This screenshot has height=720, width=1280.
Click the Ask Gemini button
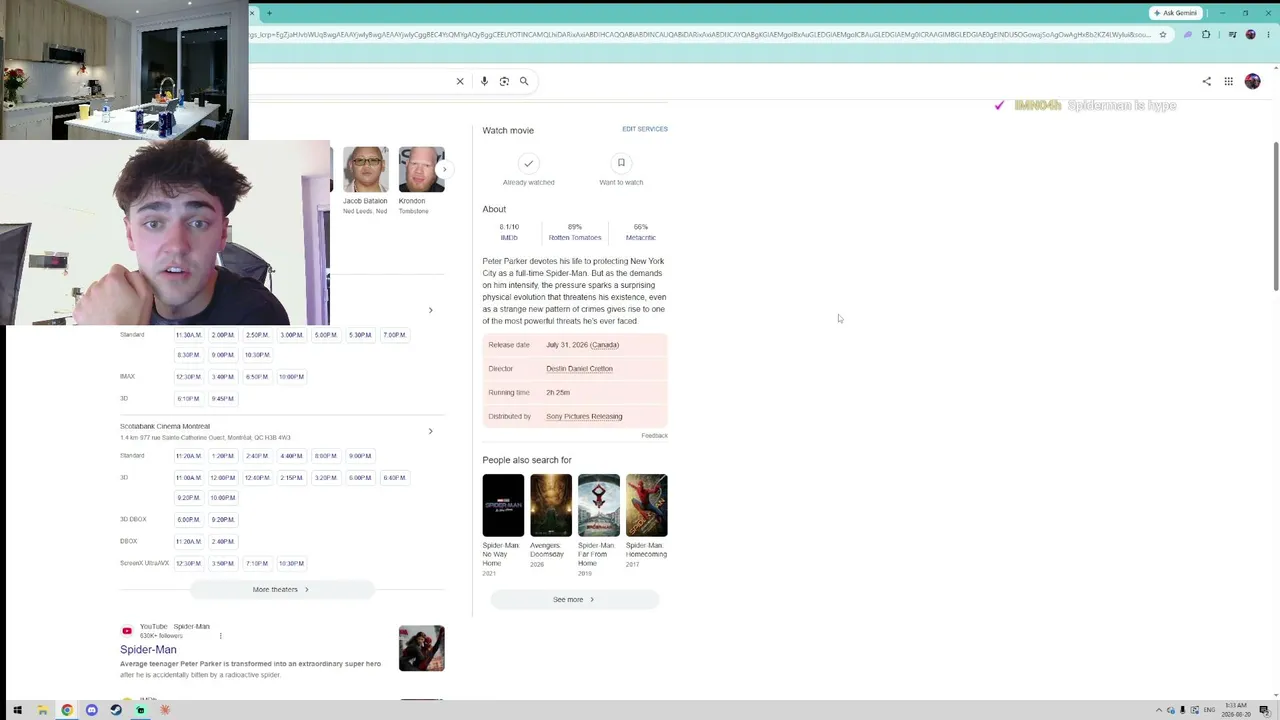coord(1175,13)
